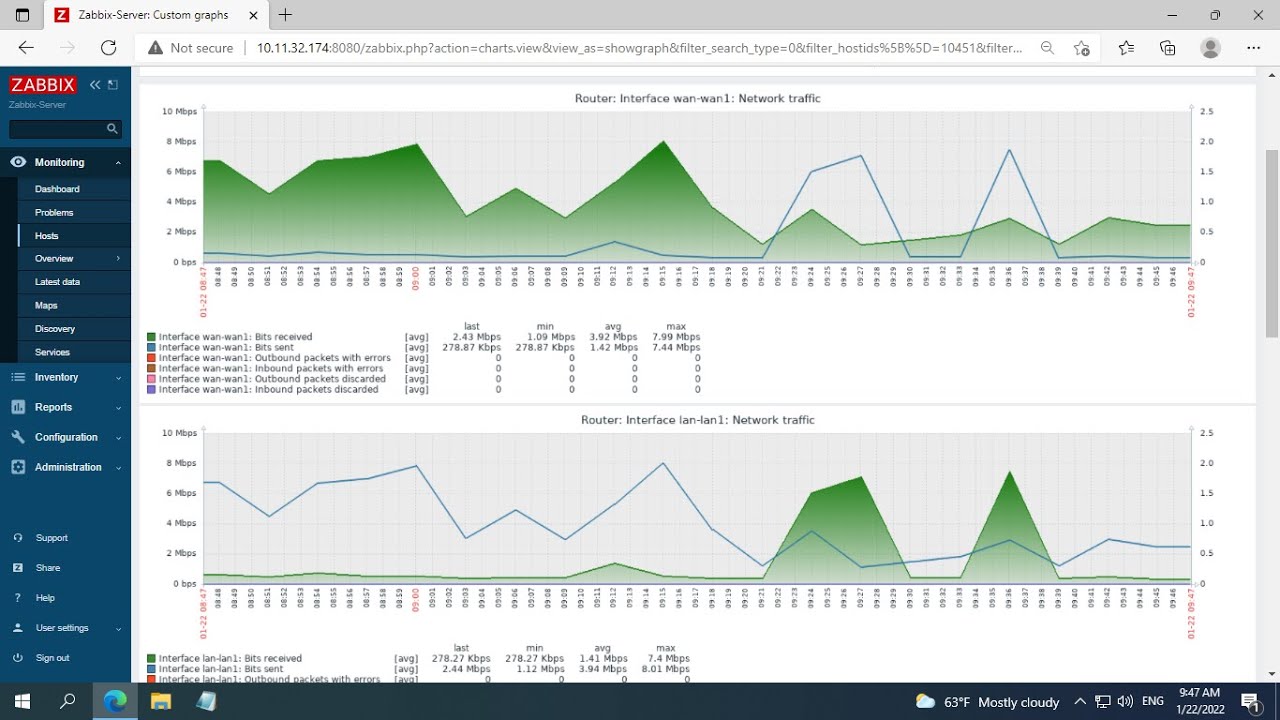Collapse the Monitoring menu section
Viewport: 1280px width, 720px height.
click(x=118, y=162)
